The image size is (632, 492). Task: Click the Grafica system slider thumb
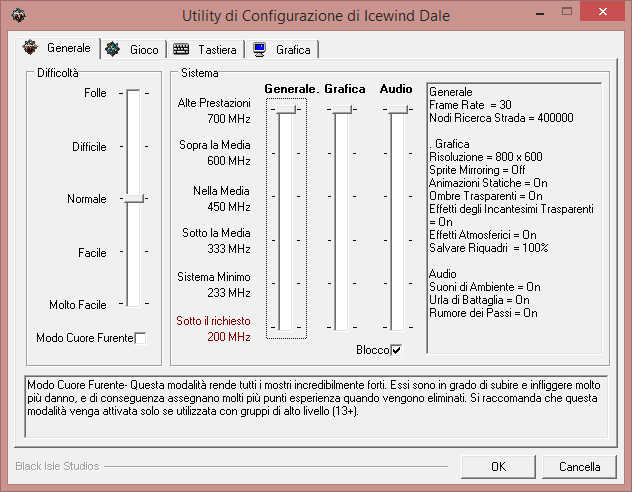[342, 109]
